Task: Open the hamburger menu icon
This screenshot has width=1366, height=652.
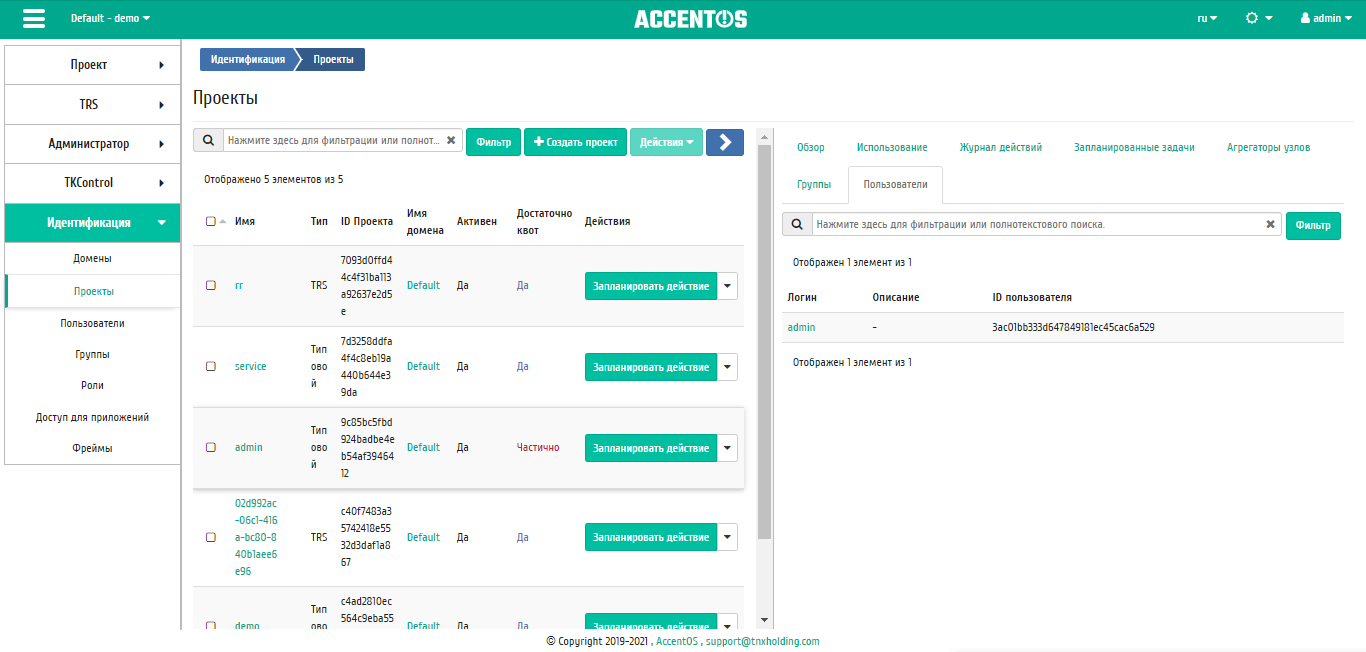Action: pyautogui.click(x=34, y=19)
